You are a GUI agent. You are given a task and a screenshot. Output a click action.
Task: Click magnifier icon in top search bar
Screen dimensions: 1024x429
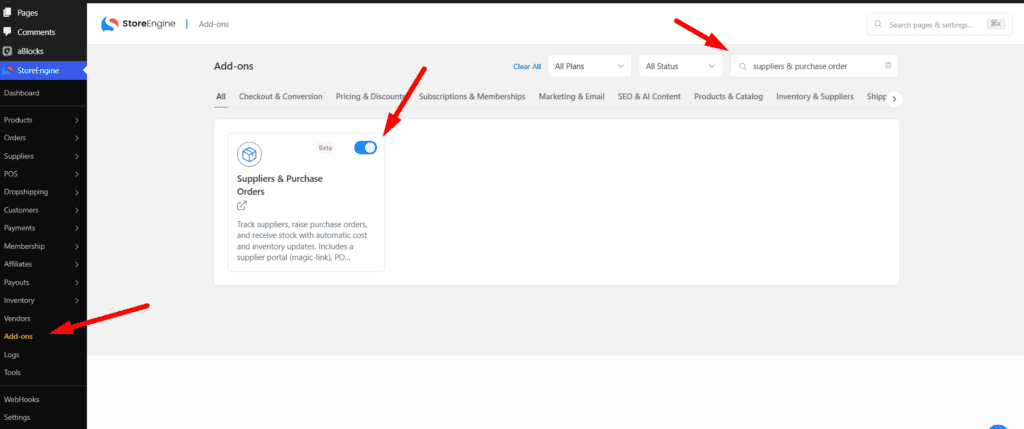pyautogui.click(x=879, y=25)
